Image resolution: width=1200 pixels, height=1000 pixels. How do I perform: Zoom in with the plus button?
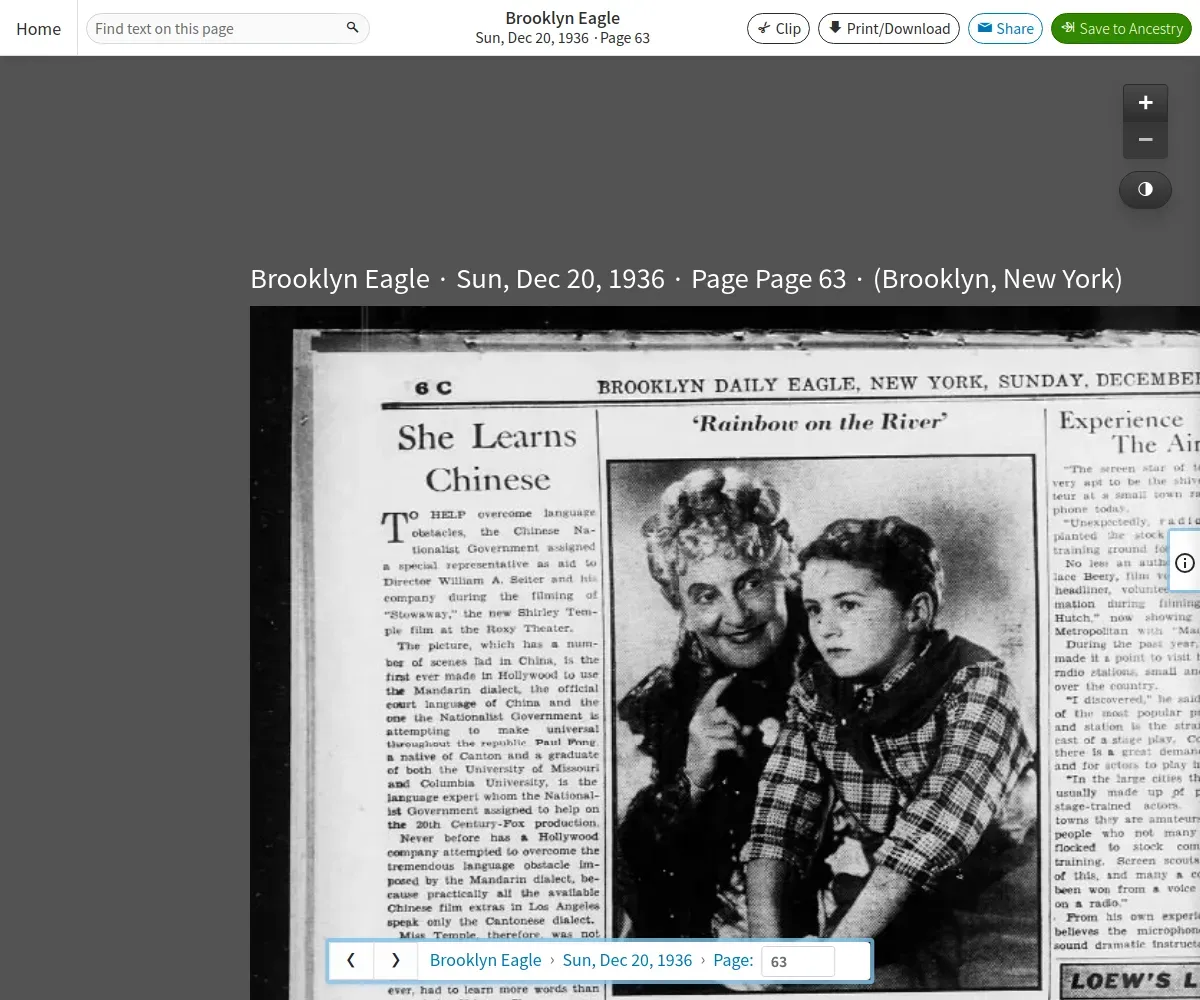[x=1145, y=103]
